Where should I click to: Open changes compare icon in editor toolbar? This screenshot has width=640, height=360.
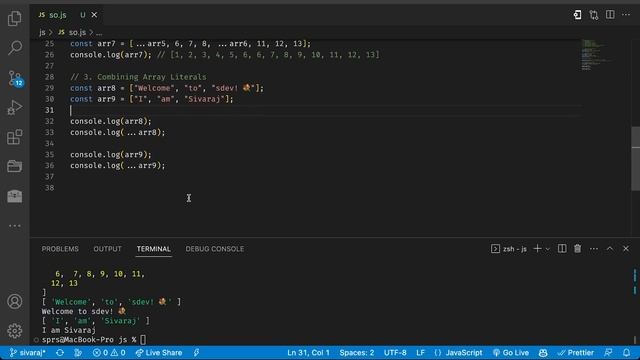click(x=593, y=15)
